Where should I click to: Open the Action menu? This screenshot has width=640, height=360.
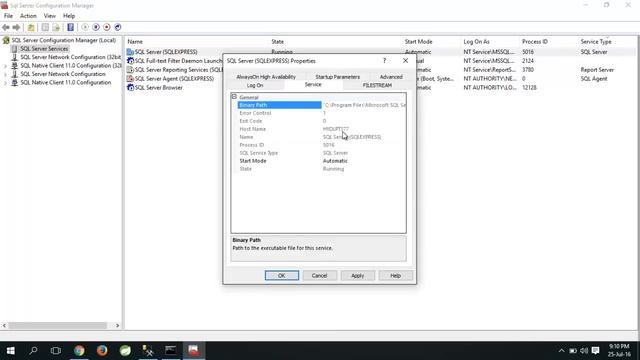28,16
